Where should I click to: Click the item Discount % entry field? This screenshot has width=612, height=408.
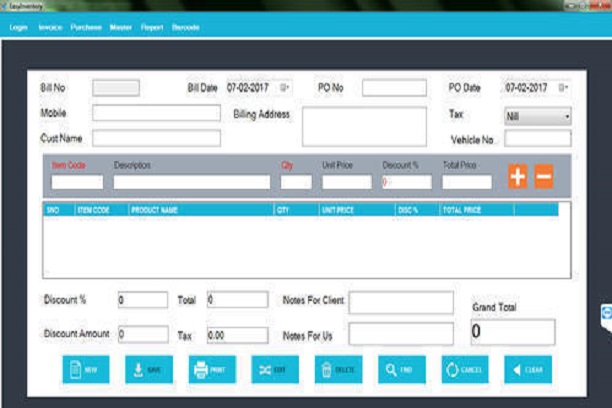[407, 182]
